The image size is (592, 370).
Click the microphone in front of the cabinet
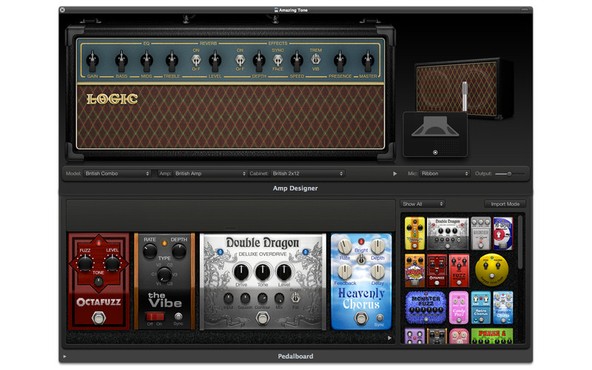pos(465,96)
